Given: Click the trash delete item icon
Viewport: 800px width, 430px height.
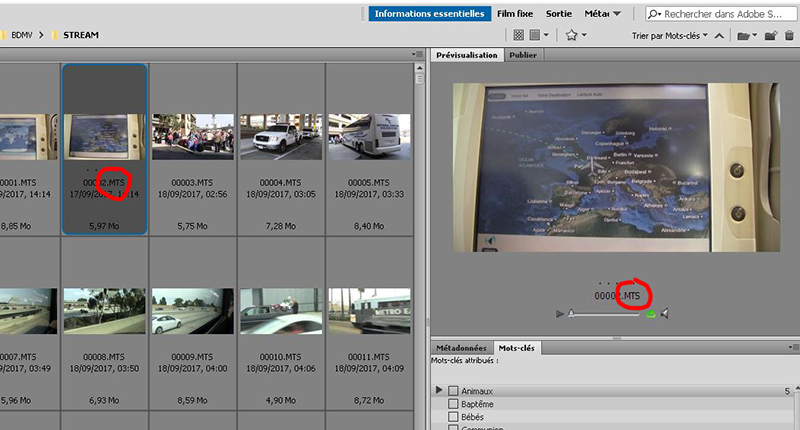Looking at the screenshot, I should point(789,35).
